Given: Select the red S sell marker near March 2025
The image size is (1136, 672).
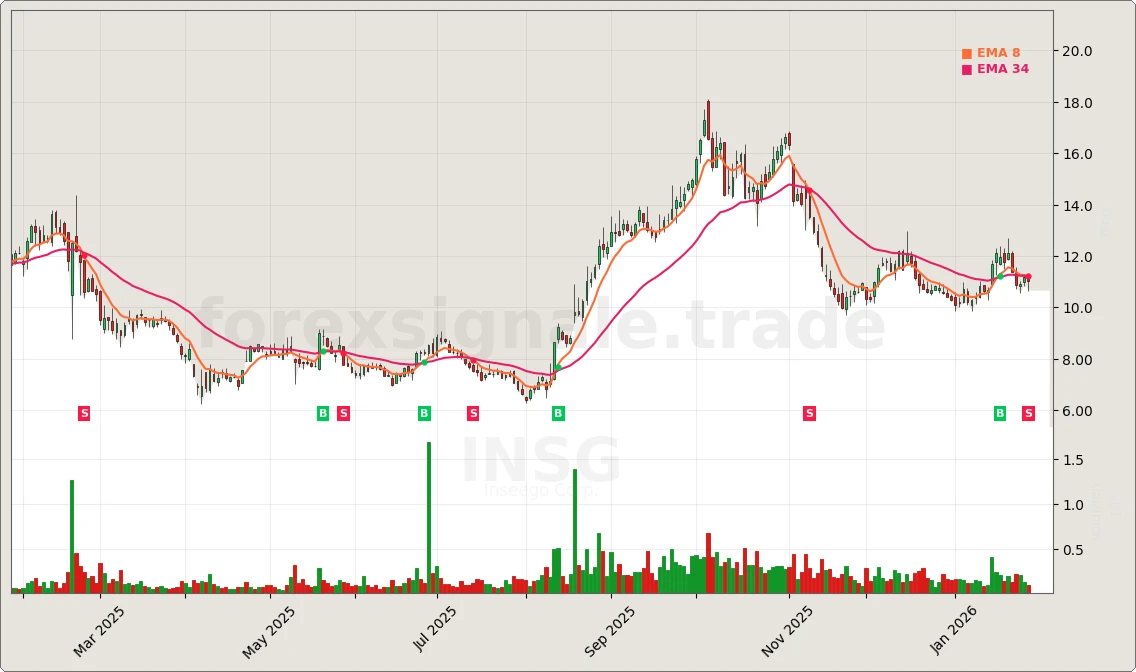Looking at the screenshot, I should (84, 413).
